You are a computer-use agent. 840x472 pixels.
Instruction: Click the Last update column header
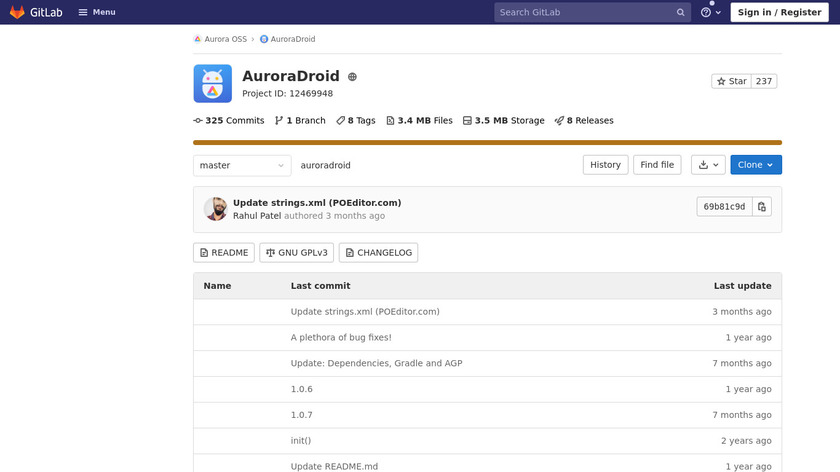tap(742, 286)
